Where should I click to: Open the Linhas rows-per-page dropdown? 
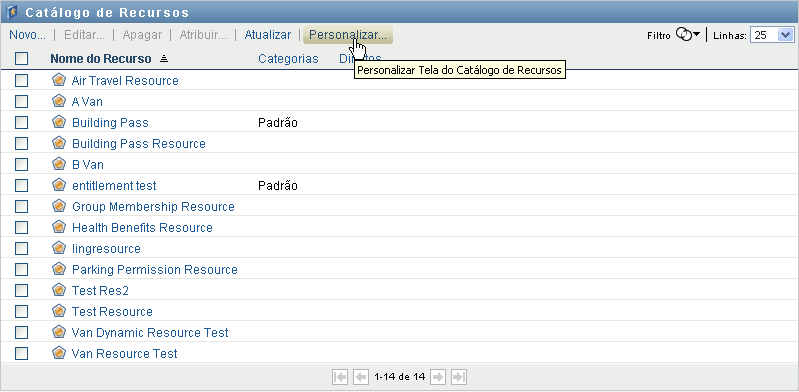tap(772, 35)
